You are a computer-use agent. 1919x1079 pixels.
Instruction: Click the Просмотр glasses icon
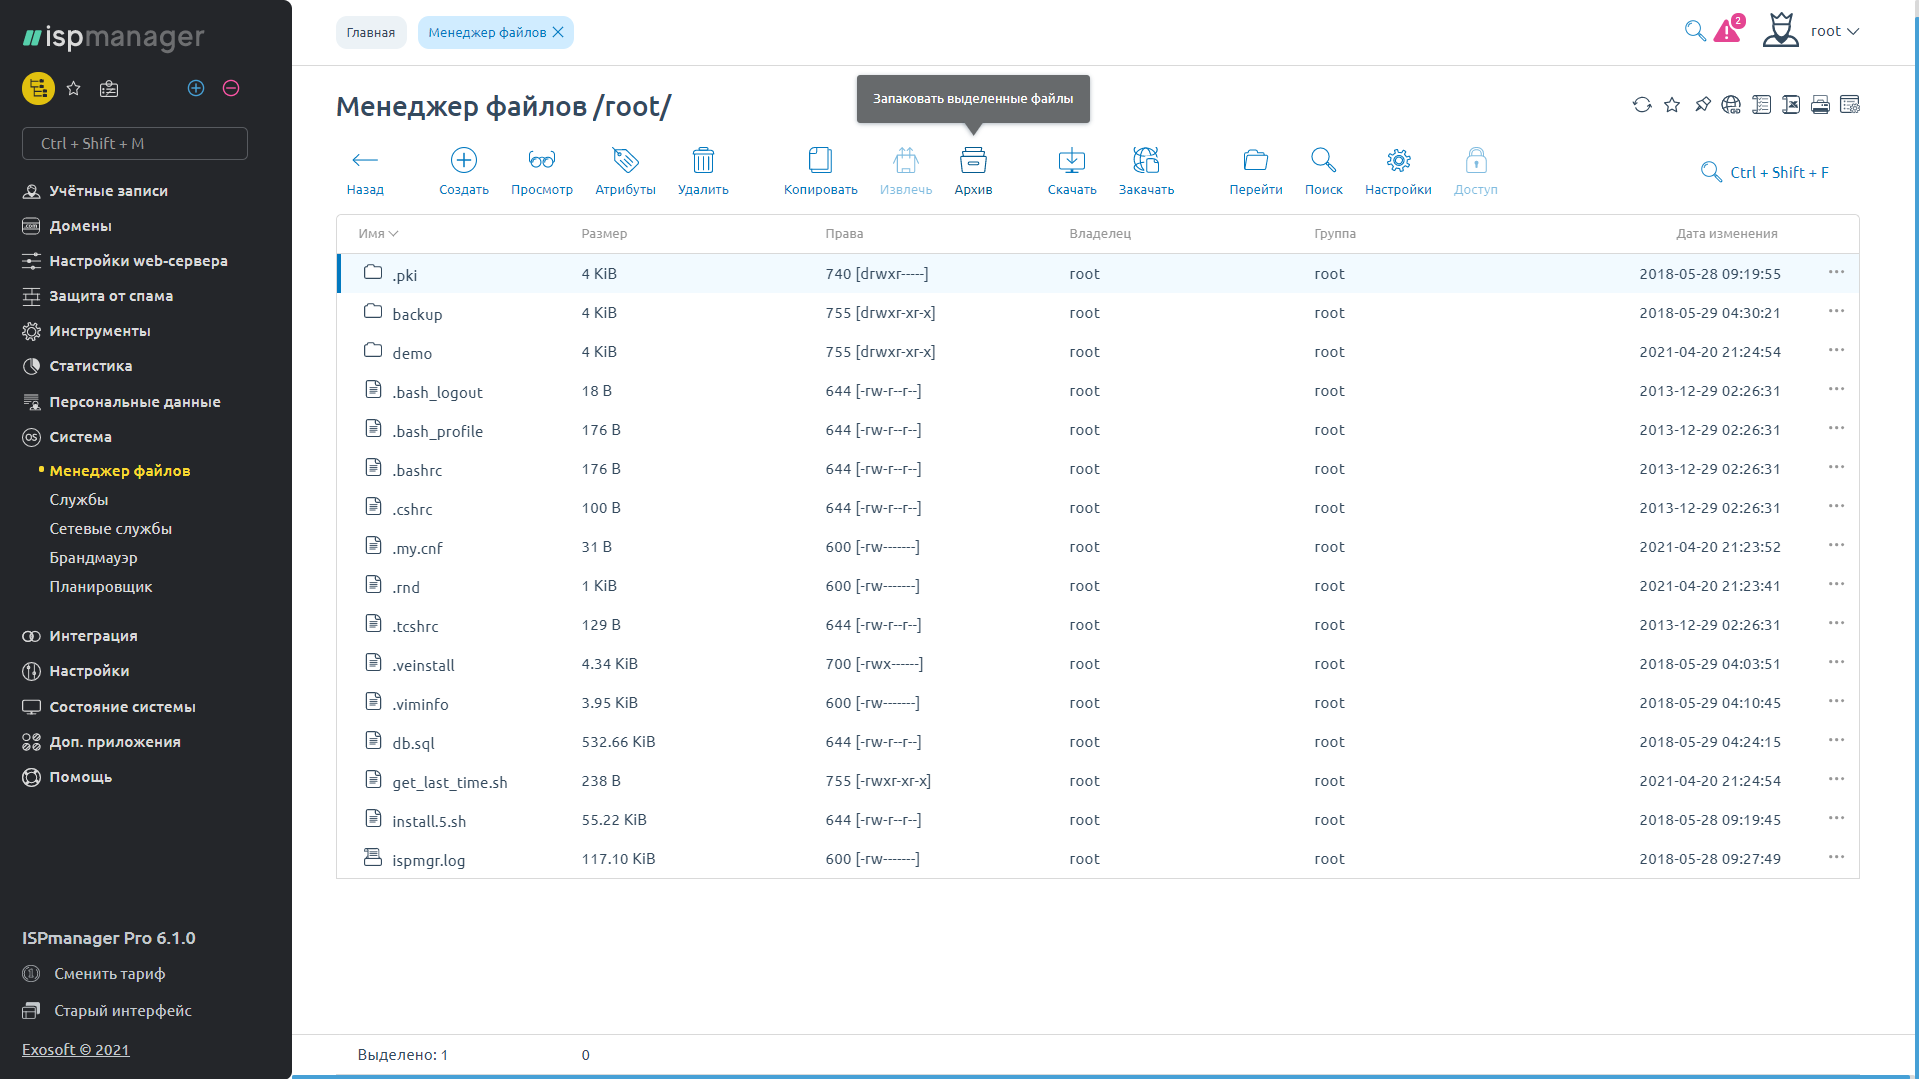542,160
